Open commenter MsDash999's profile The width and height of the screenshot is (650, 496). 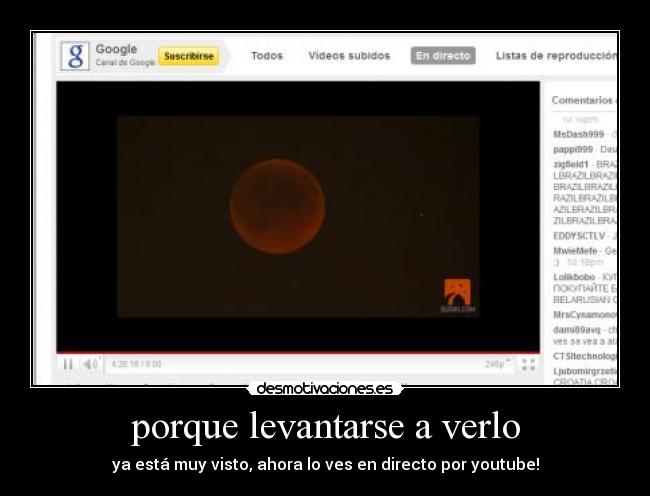(579, 134)
